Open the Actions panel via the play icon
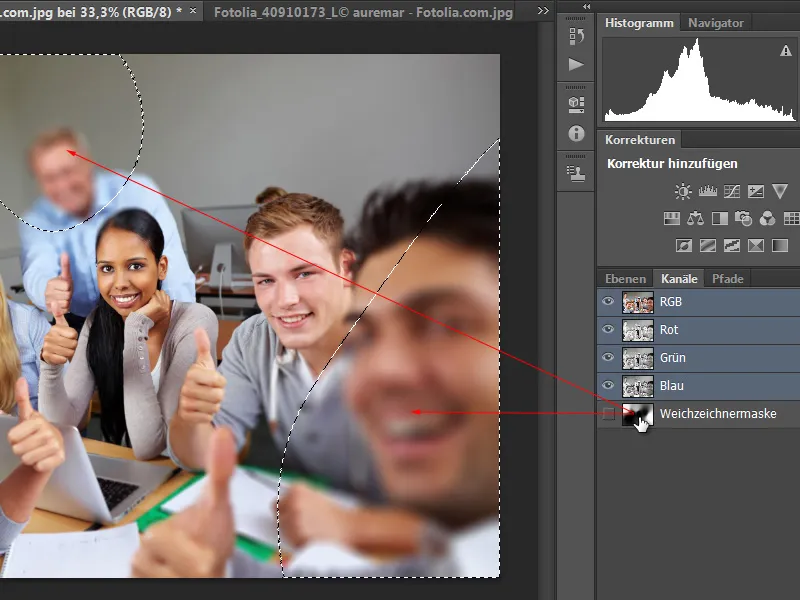Viewport: 800px width, 600px height. pos(574,64)
